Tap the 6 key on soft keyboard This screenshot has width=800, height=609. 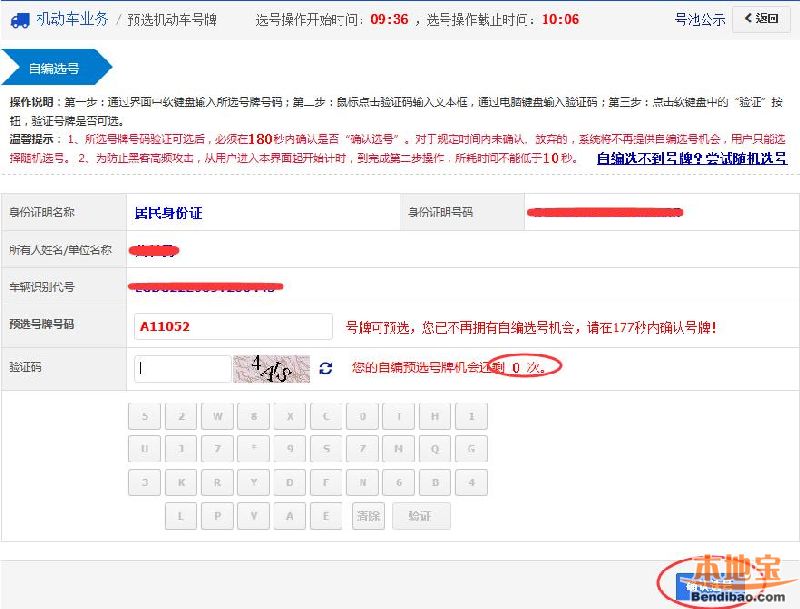398,482
